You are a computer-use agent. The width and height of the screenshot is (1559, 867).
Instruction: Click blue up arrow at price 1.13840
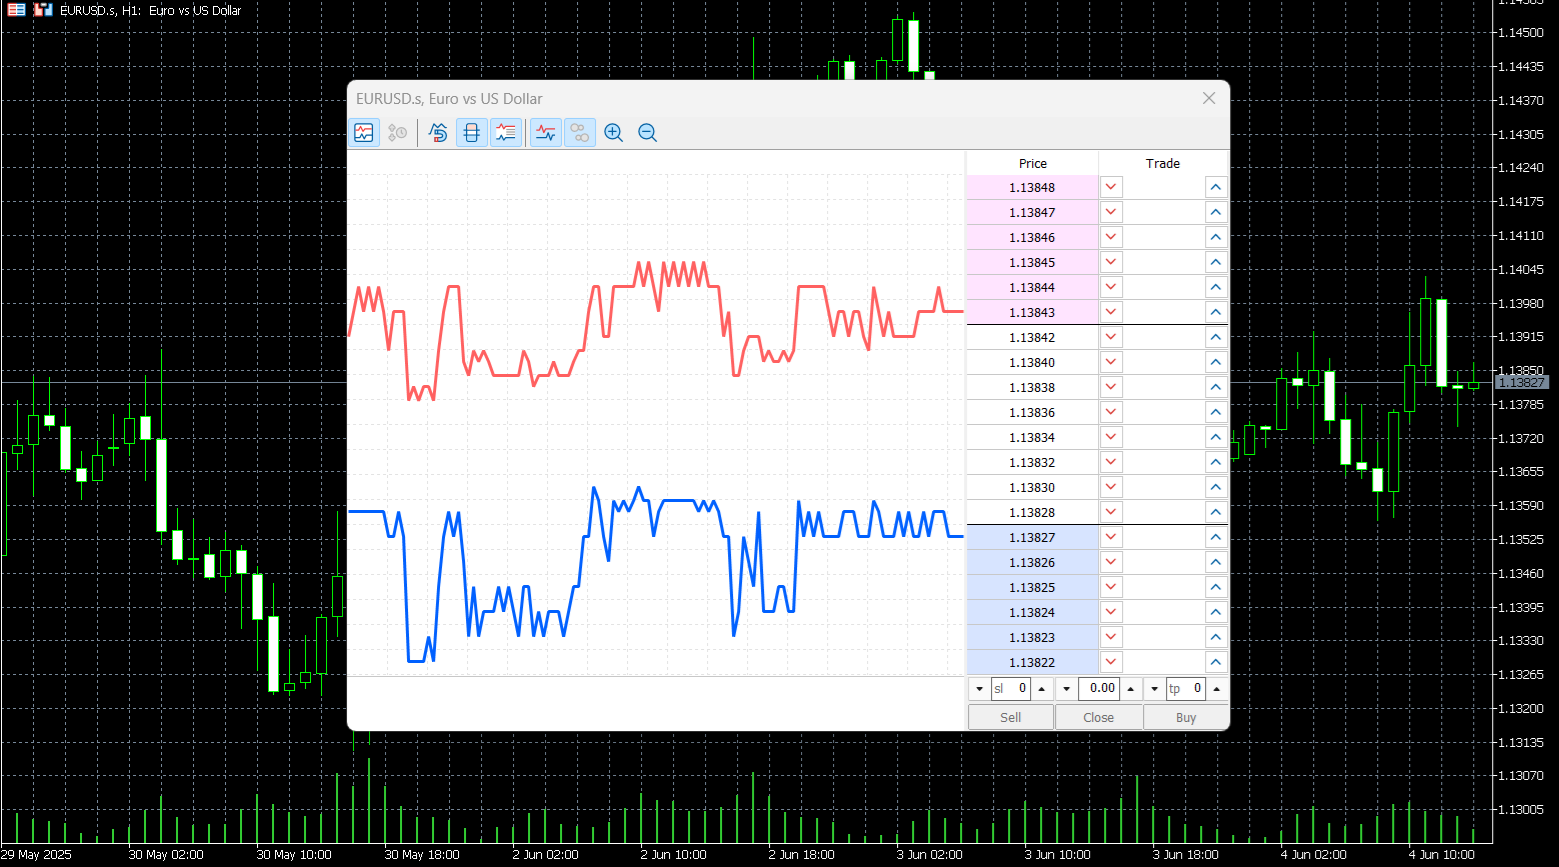coord(1215,362)
